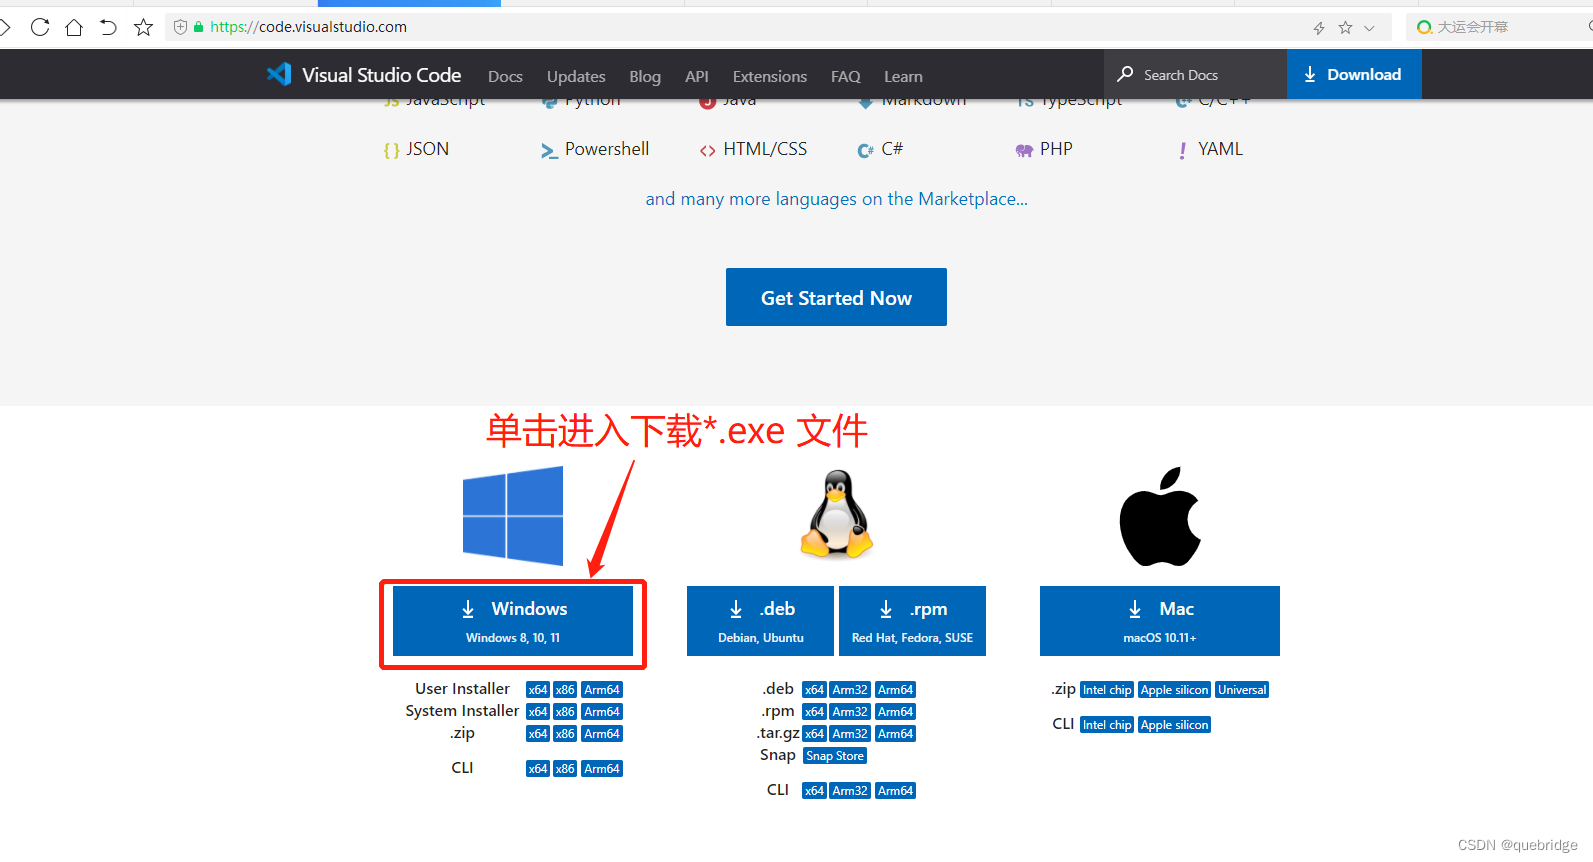
Task: Download the Windows 8, 10, 11 installer
Action: pyautogui.click(x=513, y=621)
